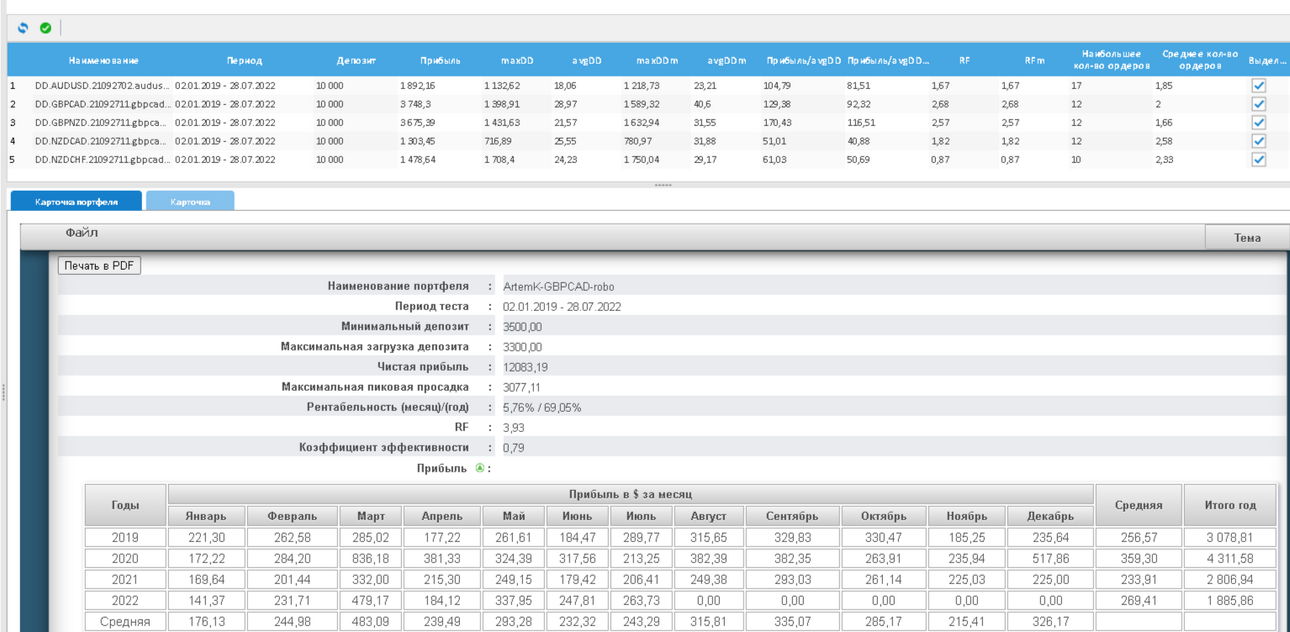The image size is (1290, 632).
Task: Sort by RF column header
Action: tap(964, 60)
